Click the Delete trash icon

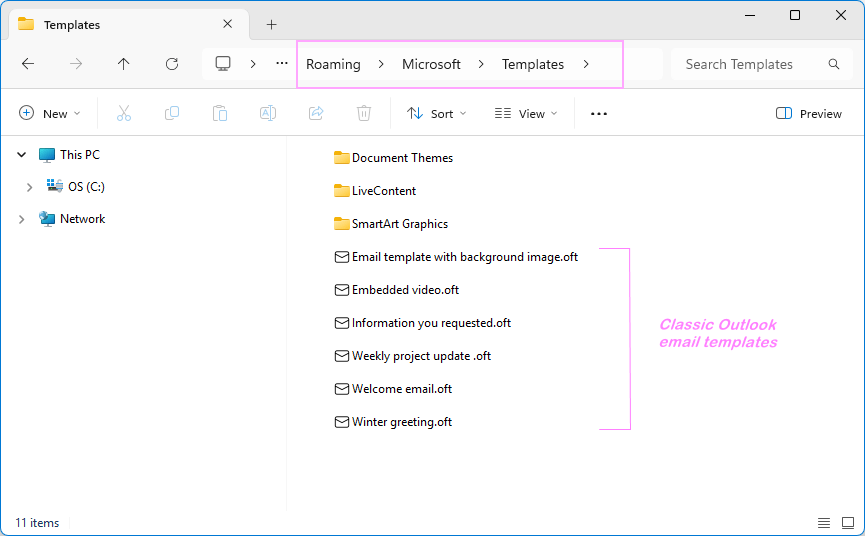click(x=364, y=114)
